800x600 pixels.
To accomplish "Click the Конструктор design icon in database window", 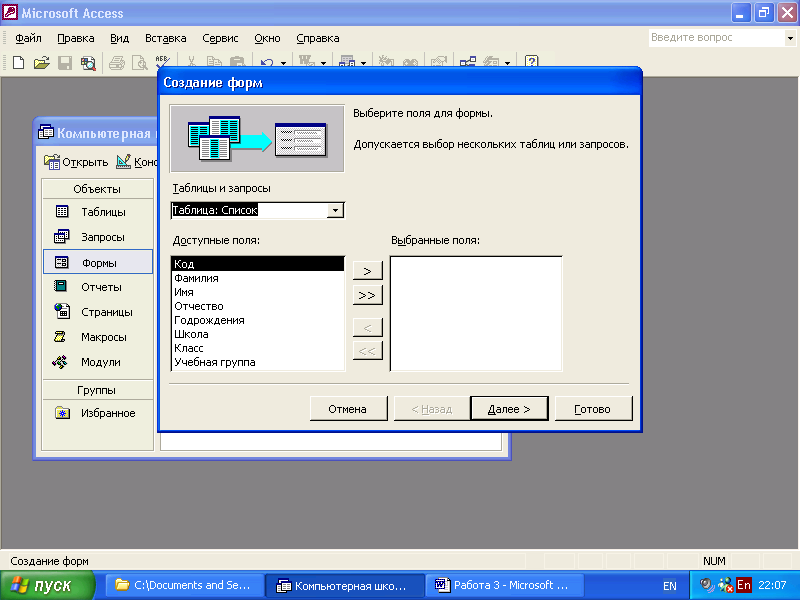I will coord(123,161).
